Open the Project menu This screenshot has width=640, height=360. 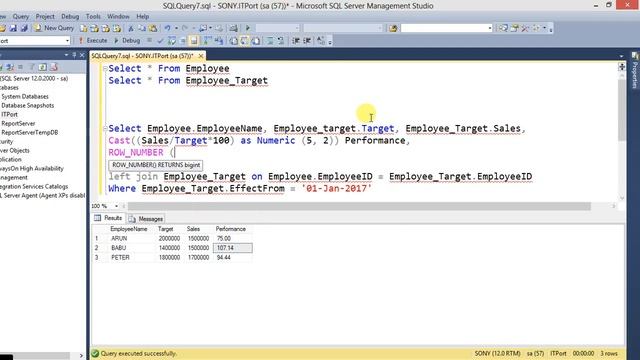click(45, 16)
